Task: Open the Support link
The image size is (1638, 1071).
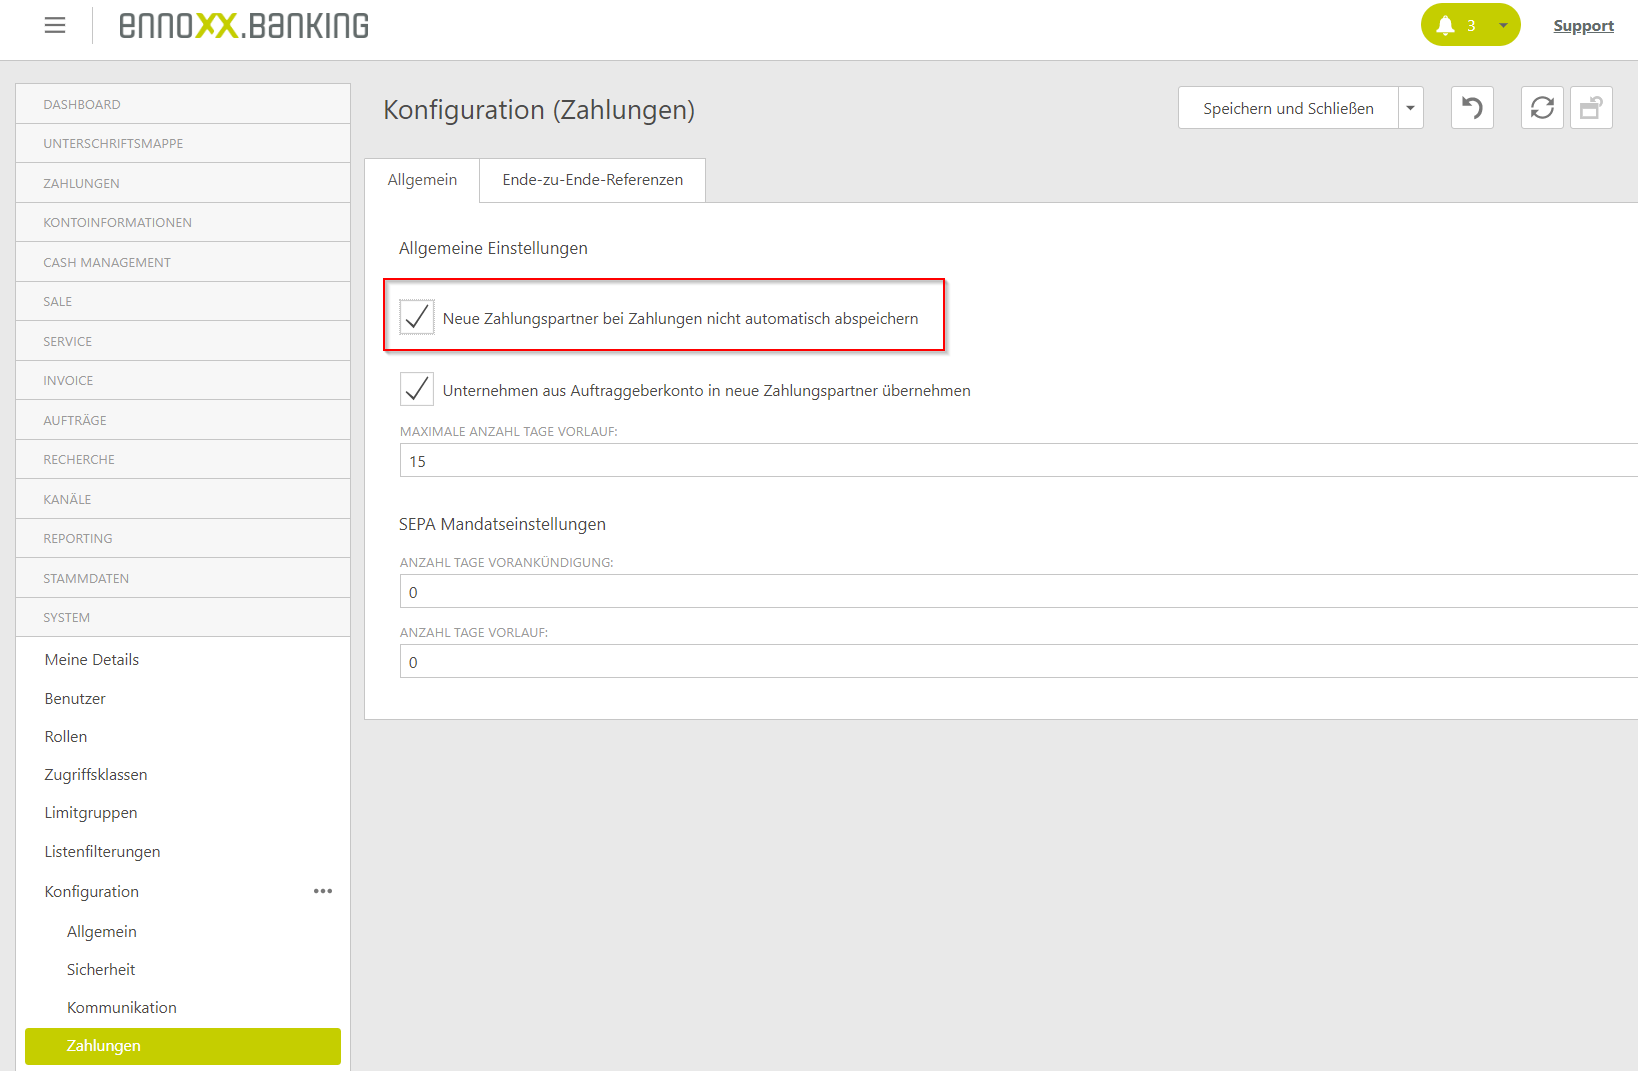Action: point(1583,26)
